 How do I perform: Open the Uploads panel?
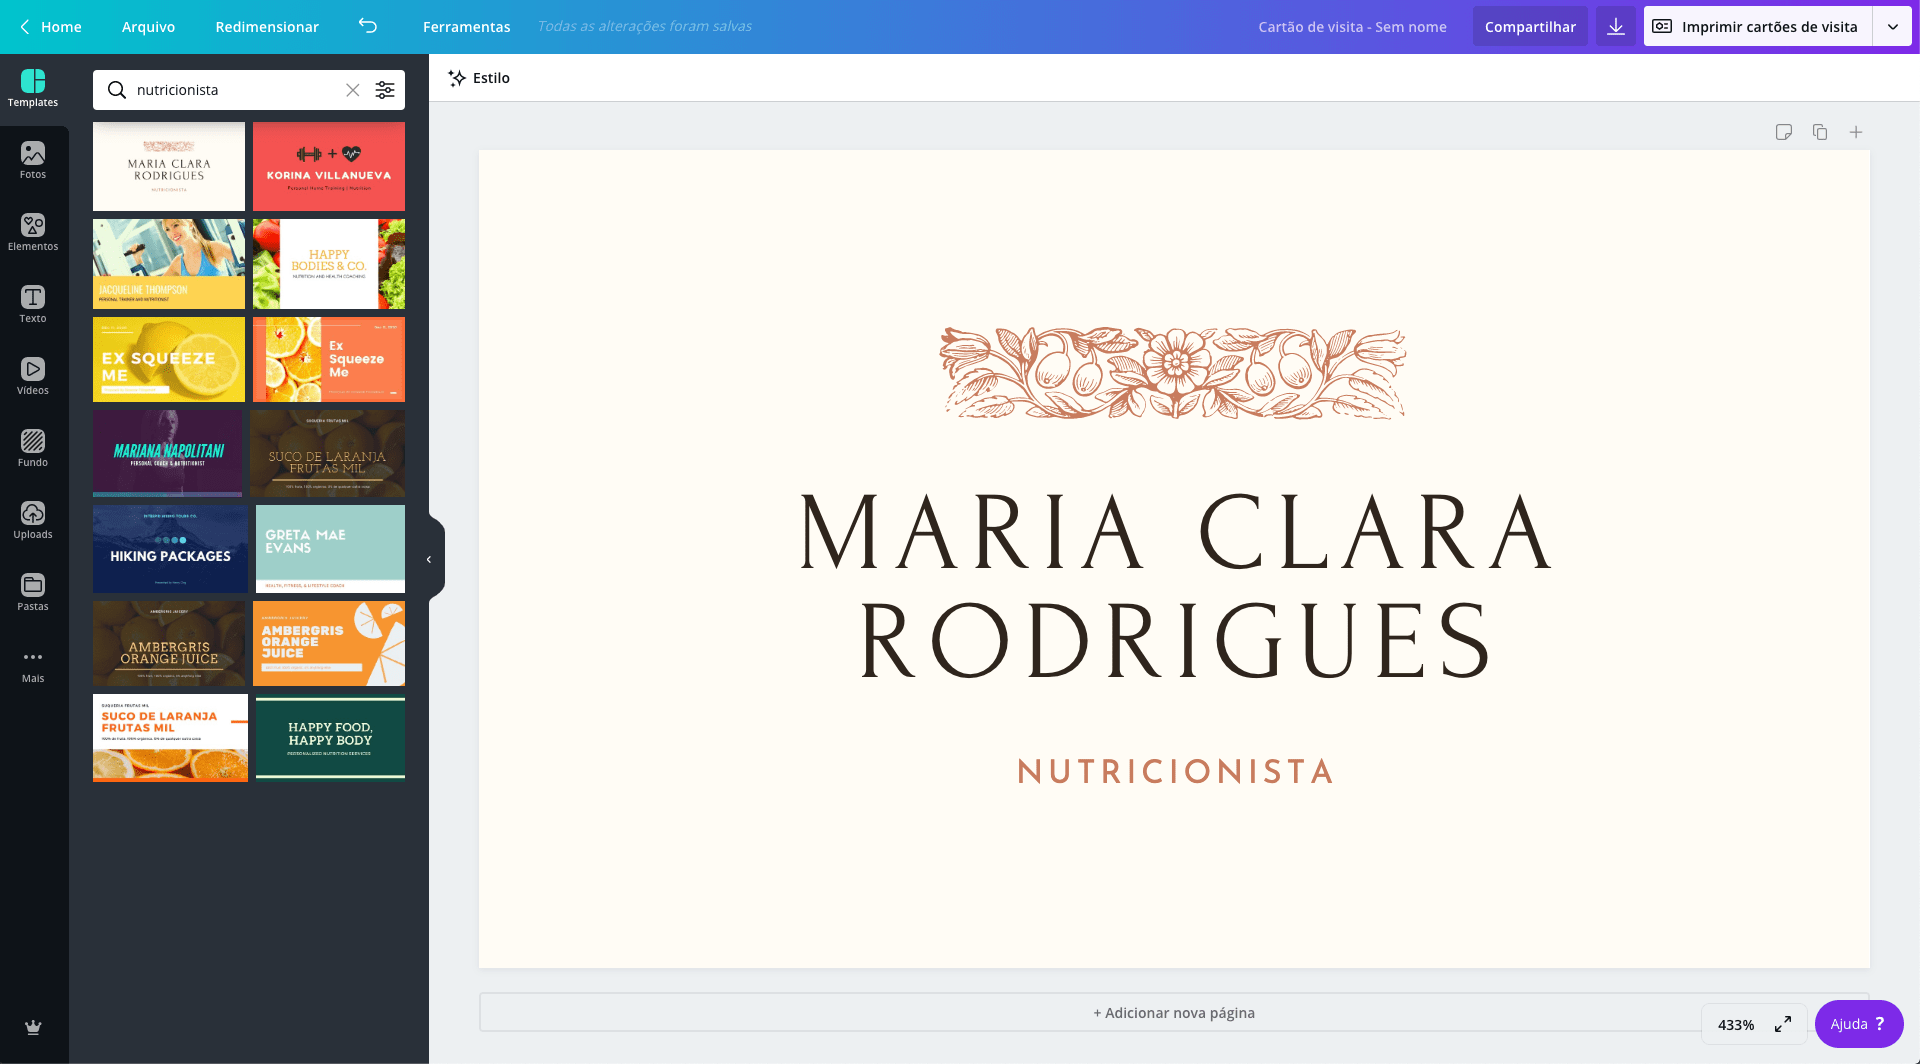tap(33, 520)
